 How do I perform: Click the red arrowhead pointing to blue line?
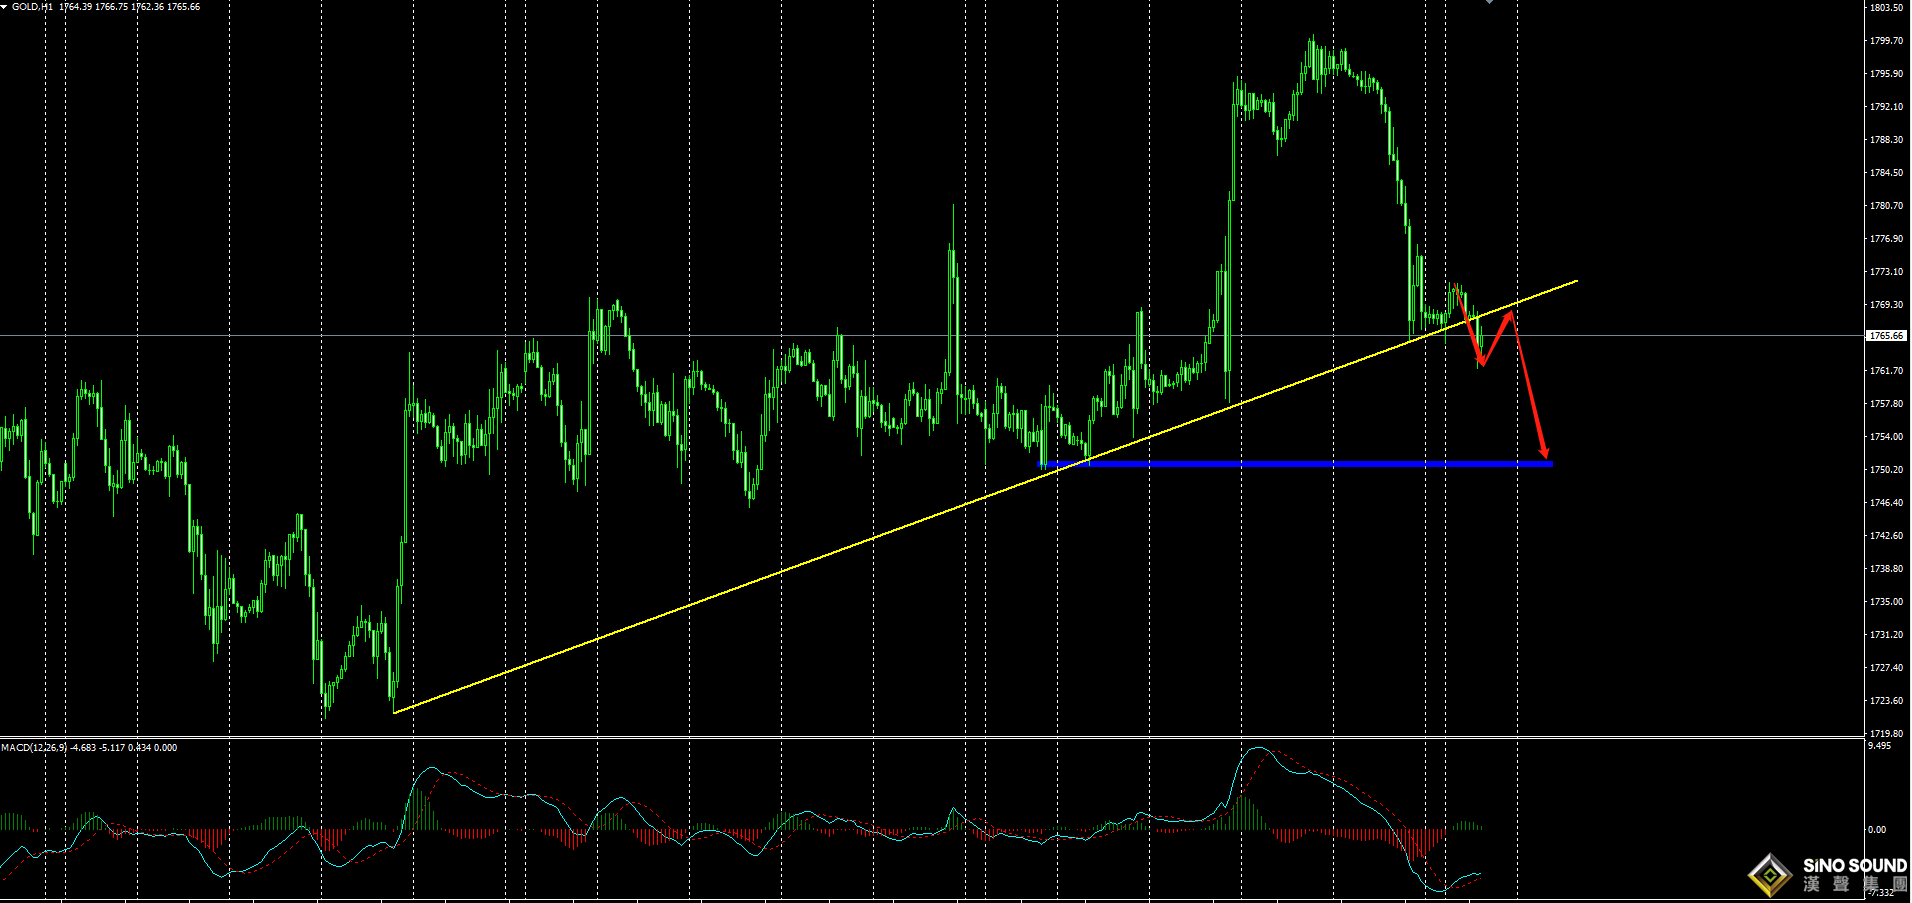click(1545, 455)
